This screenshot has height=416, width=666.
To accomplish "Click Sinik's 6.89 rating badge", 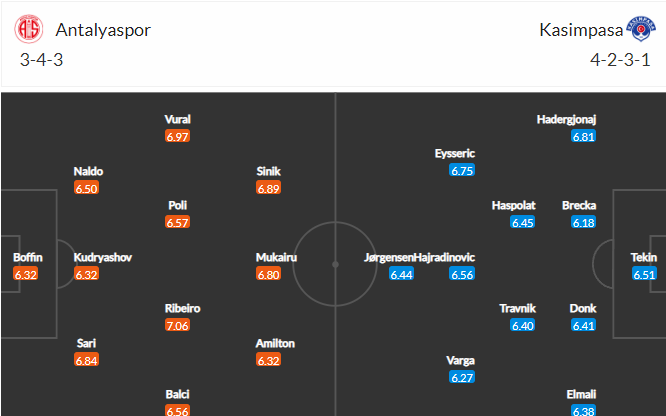I will (x=268, y=188).
